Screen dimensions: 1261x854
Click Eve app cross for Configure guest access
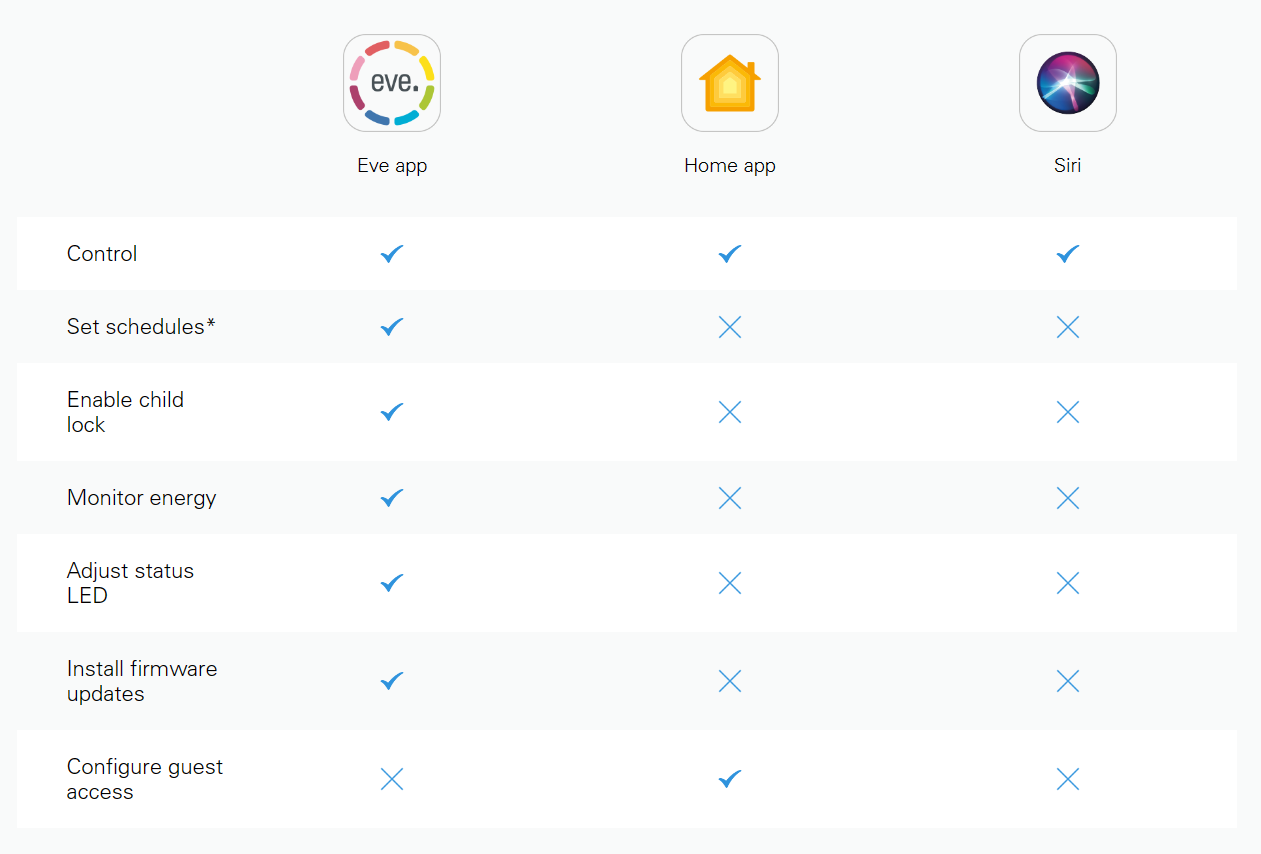point(392,779)
